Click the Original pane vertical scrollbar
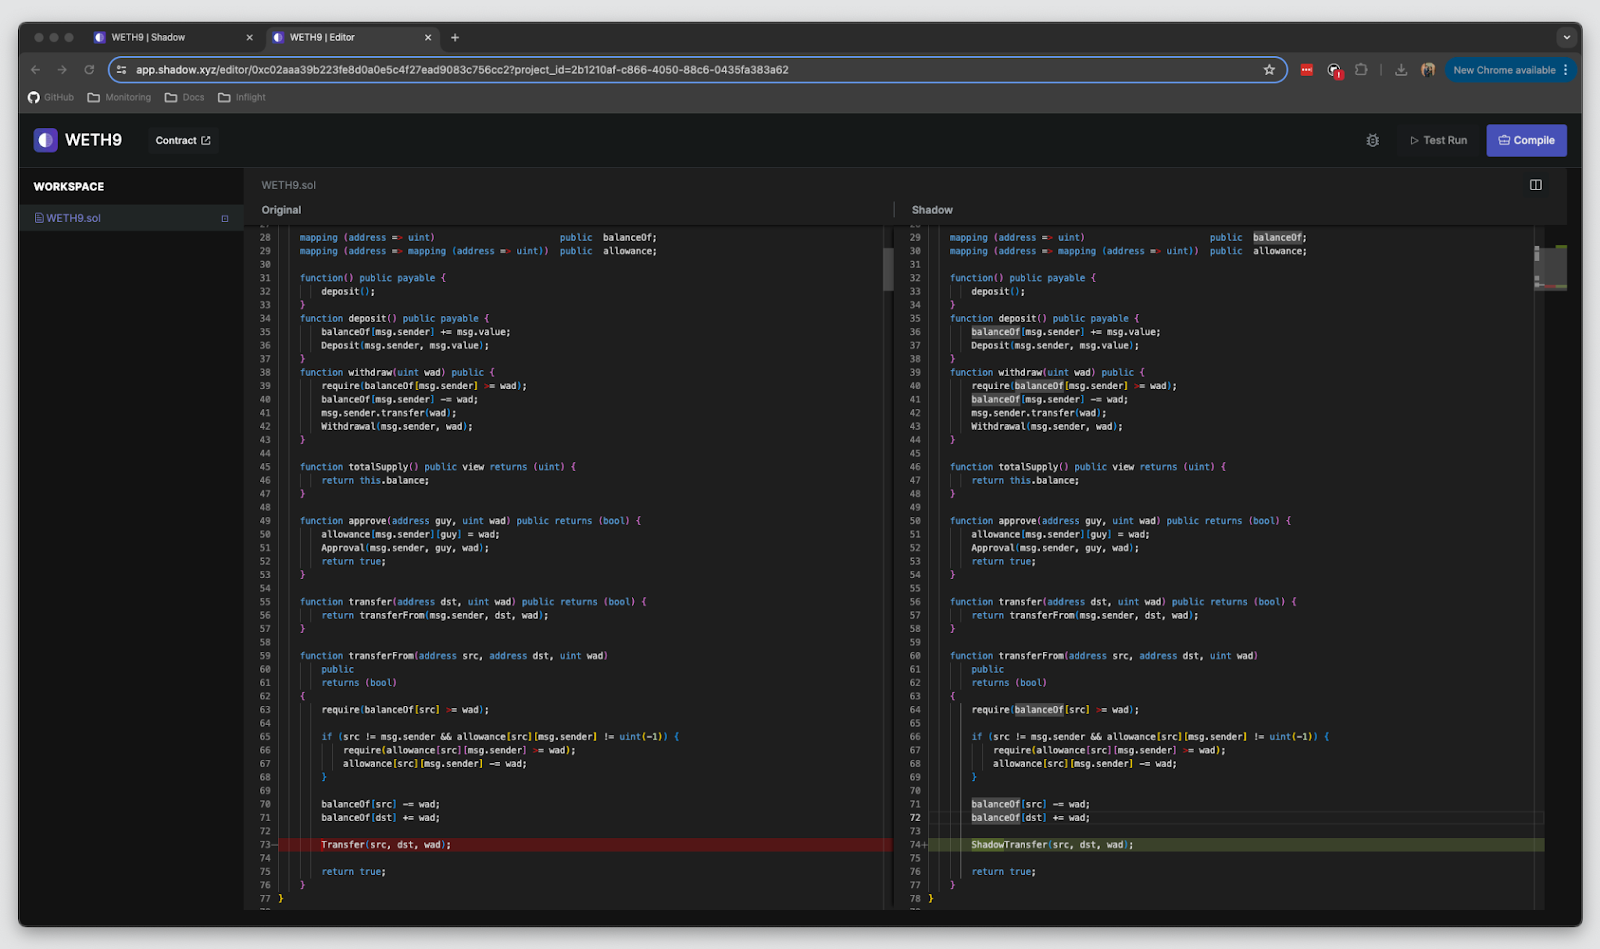Image resolution: width=1600 pixels, height=949 pixels. (x=888, y=268)
